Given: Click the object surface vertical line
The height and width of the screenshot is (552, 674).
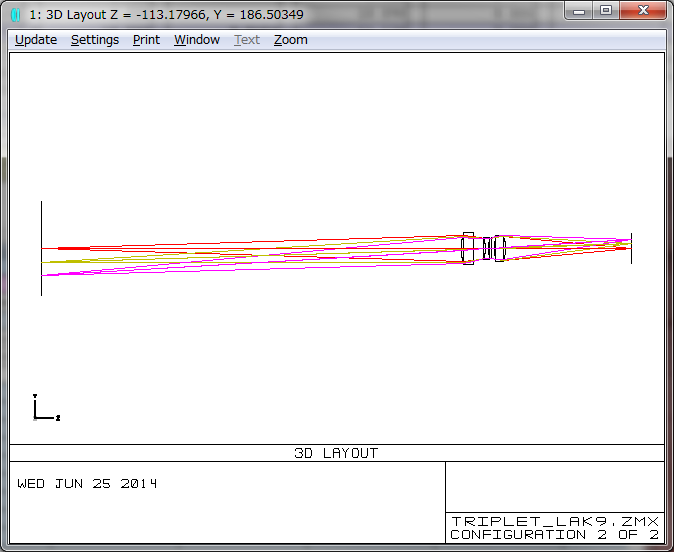Looking at the screenshot, I should pyautogui.click(x=41, y=248).
